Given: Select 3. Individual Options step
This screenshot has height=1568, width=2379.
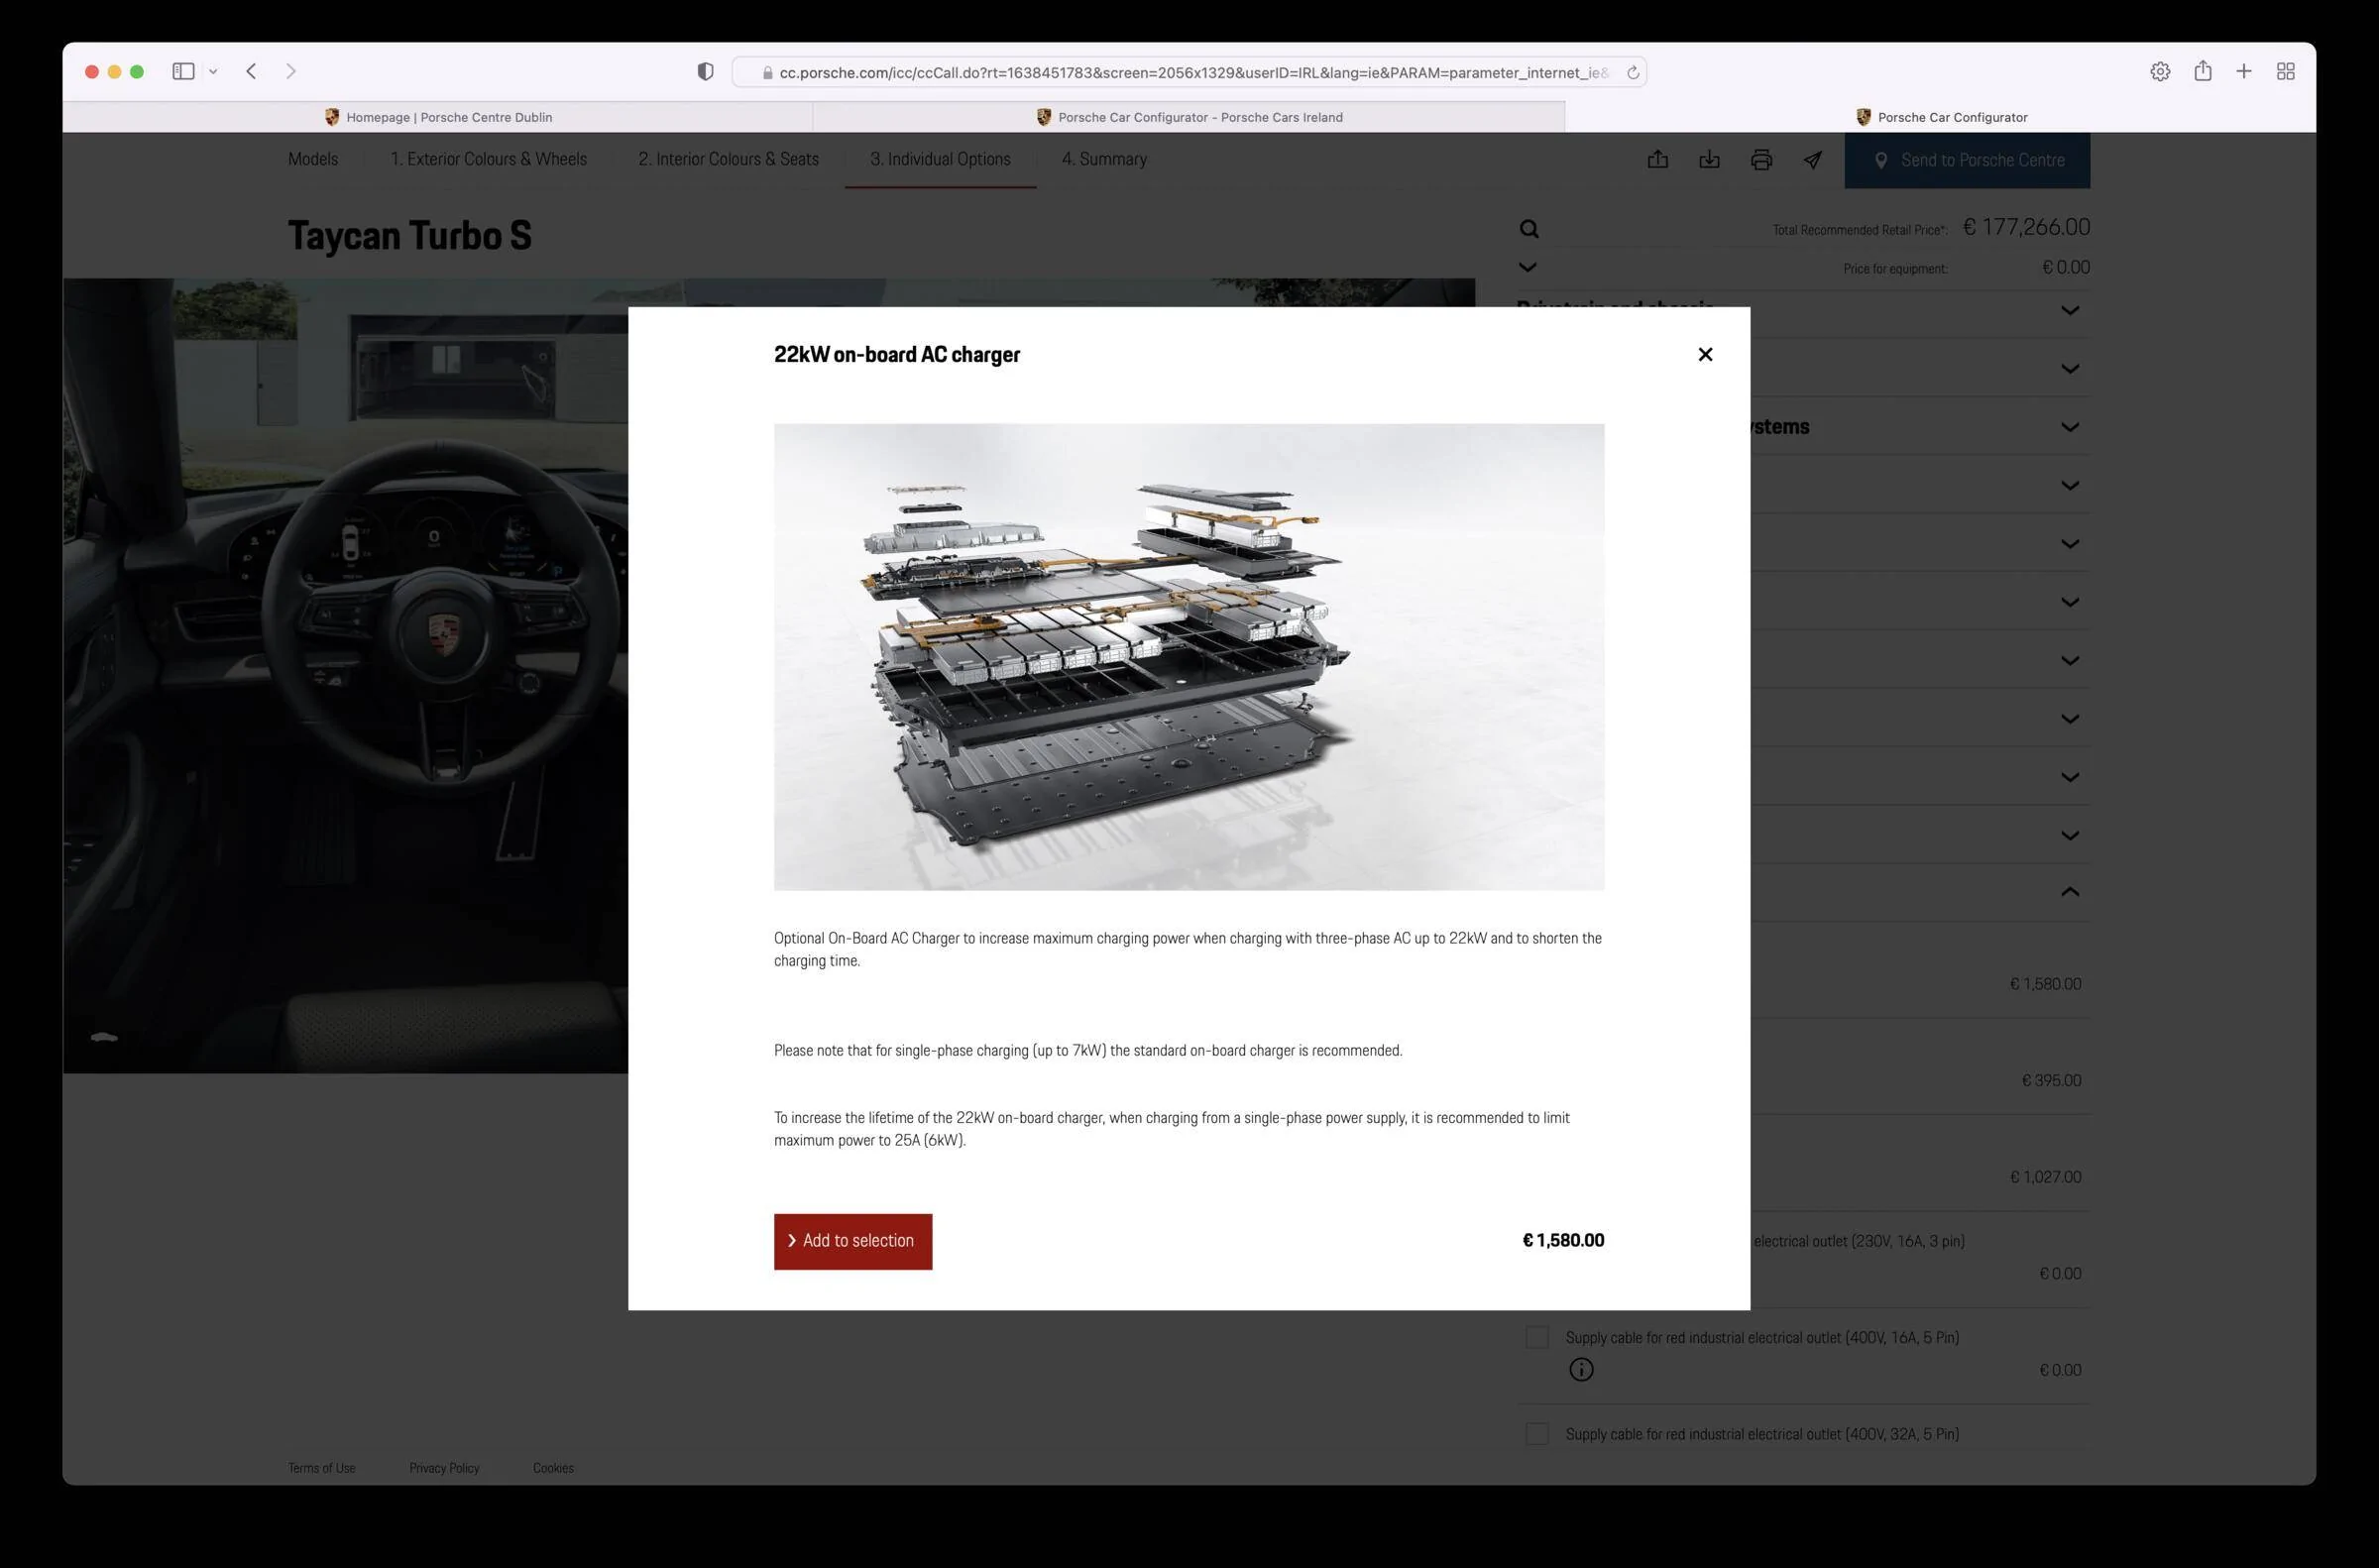Looking at the screenshot, I should 940,159.
